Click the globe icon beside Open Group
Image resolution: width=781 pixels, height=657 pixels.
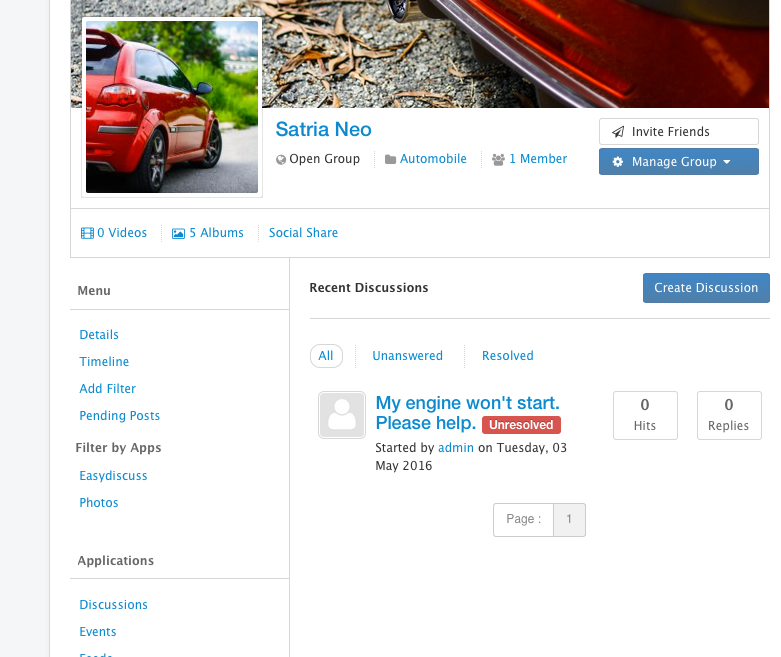[x=281, y=159]
